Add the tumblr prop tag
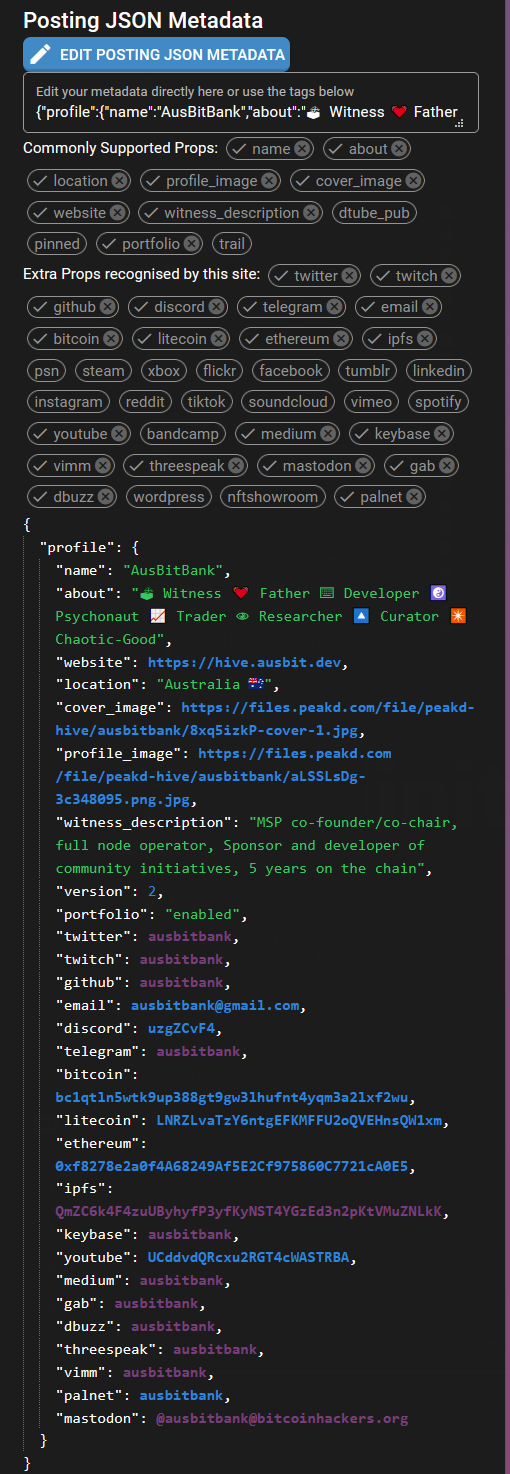510x1474 pixels. (x=368, y=371)
